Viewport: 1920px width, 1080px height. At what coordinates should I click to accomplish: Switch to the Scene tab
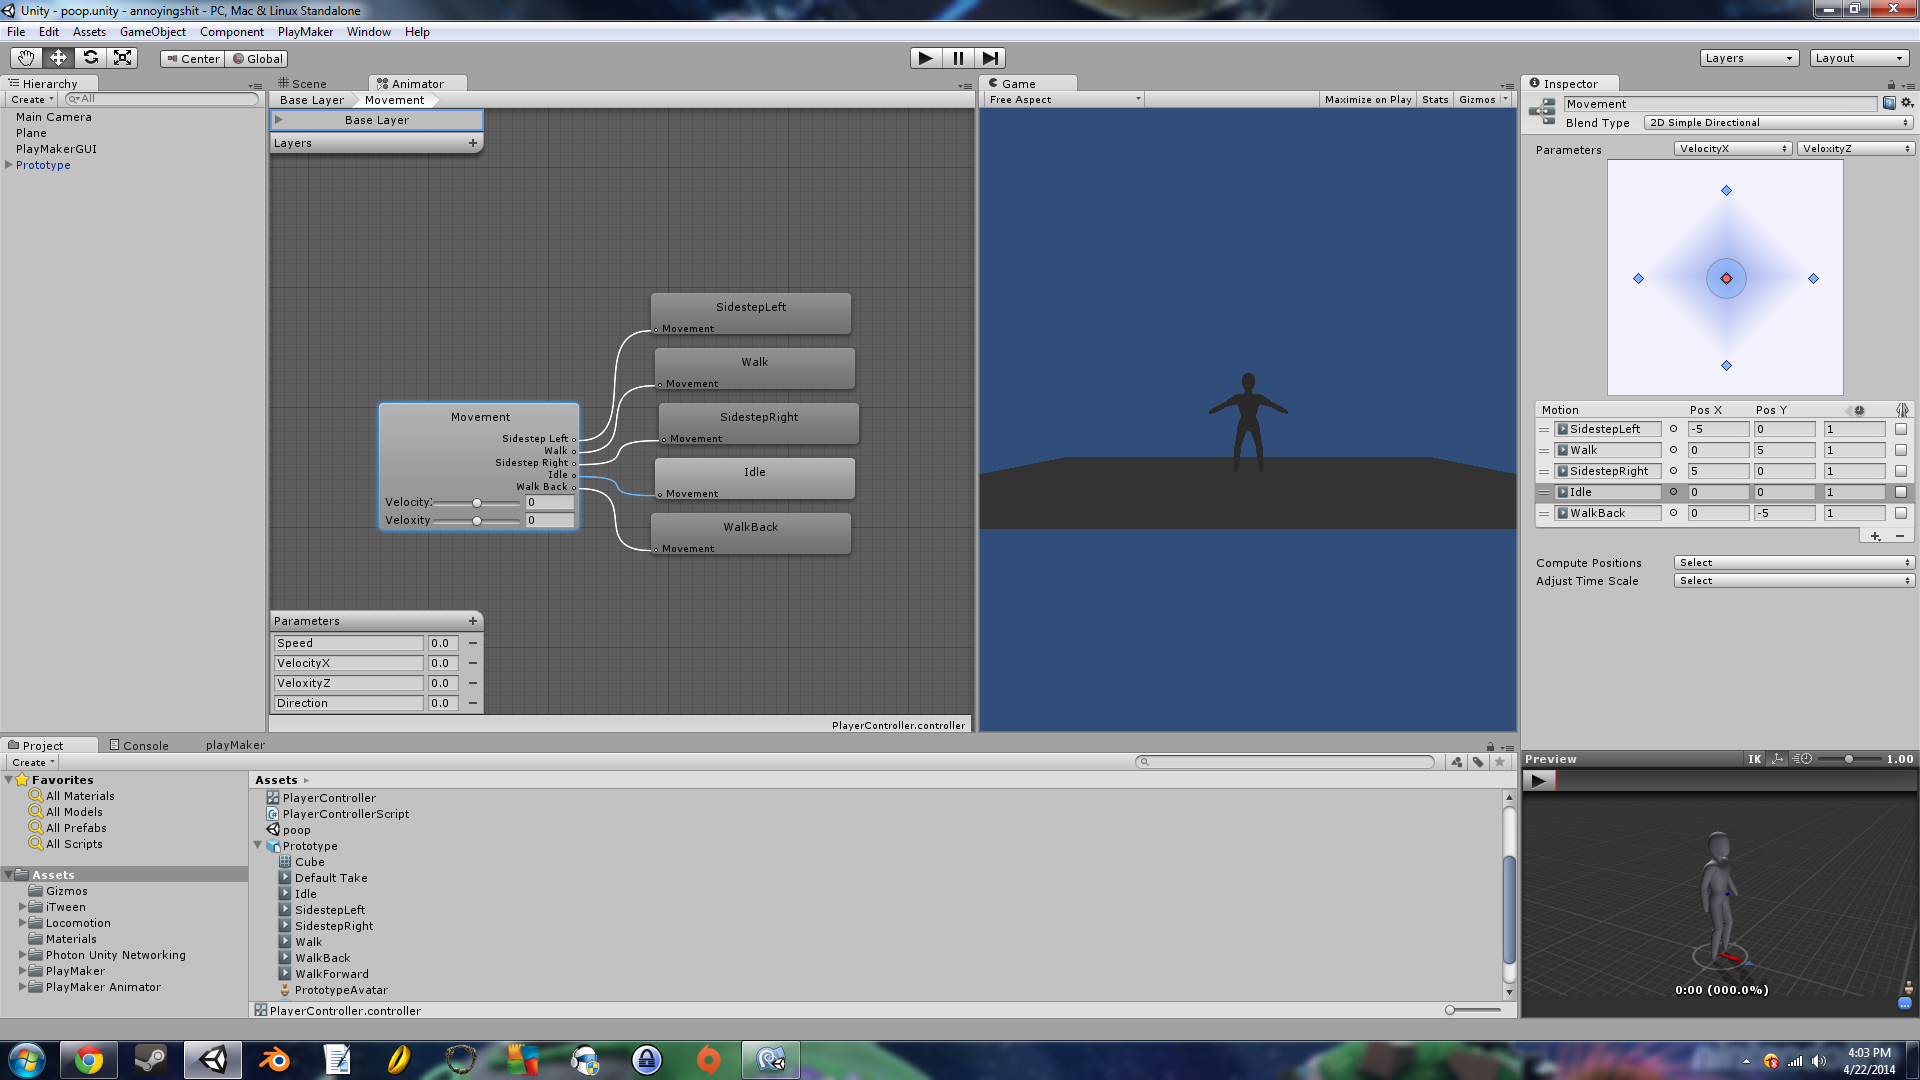point(303,84)
